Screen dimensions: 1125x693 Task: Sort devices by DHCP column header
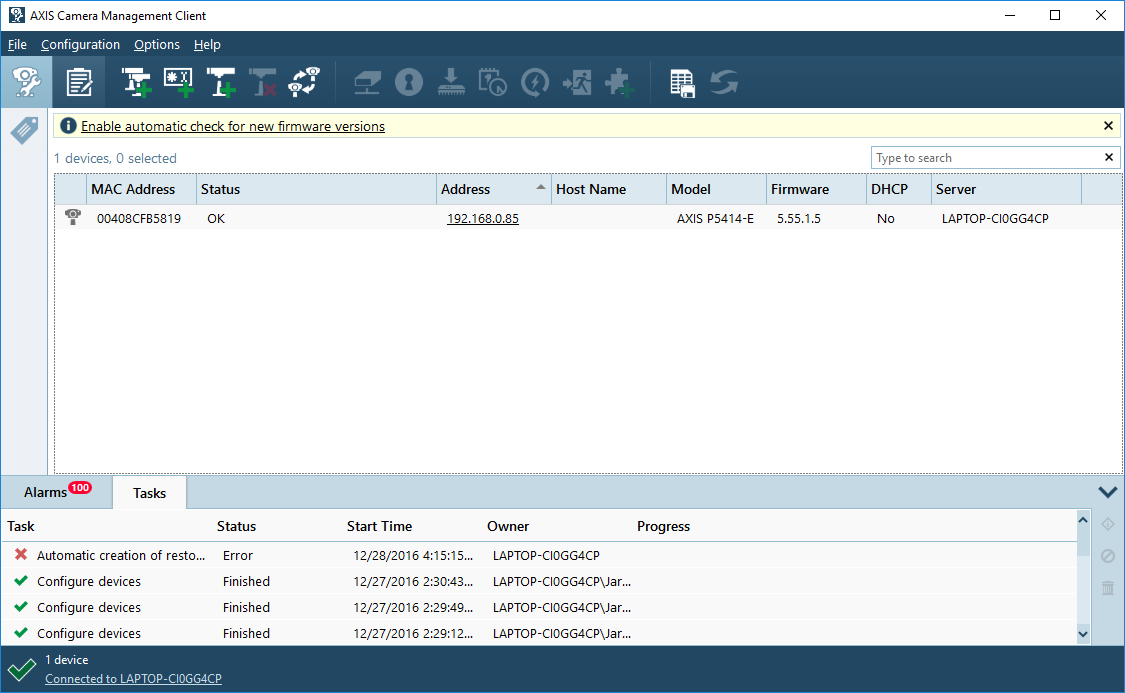click(x=899, y=189)
